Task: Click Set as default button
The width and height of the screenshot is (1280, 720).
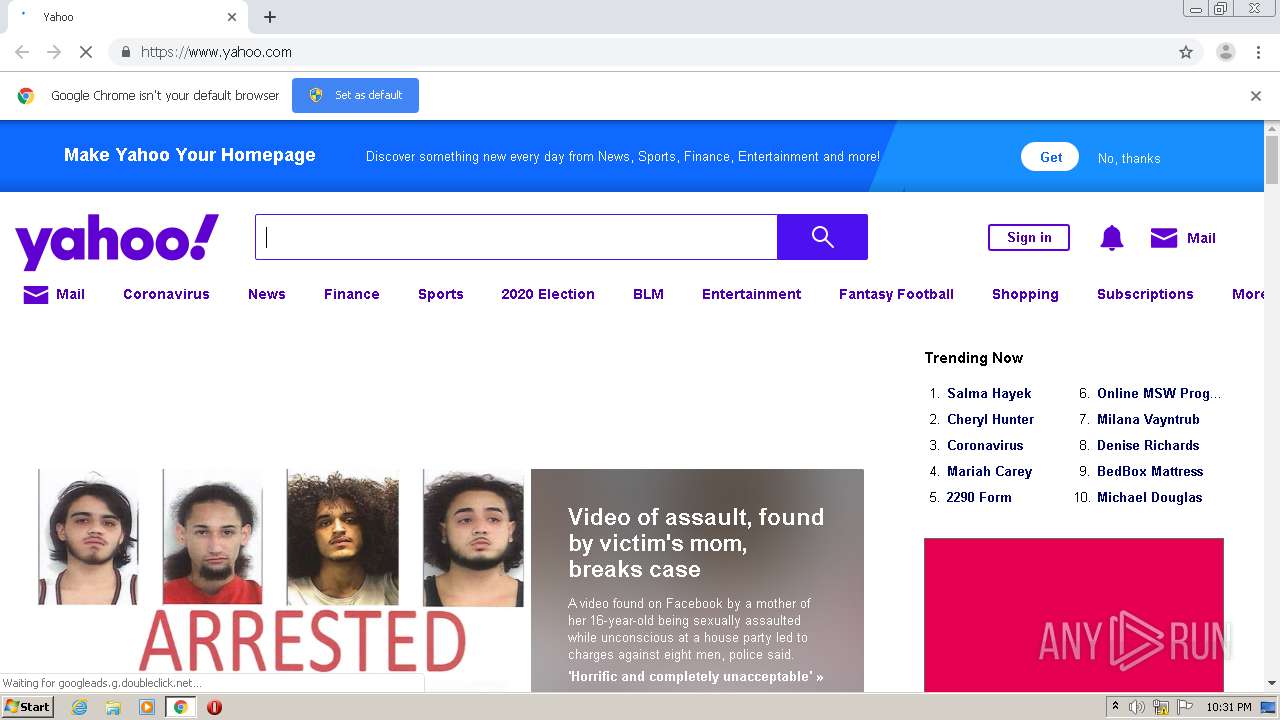Action: [355, 95]
